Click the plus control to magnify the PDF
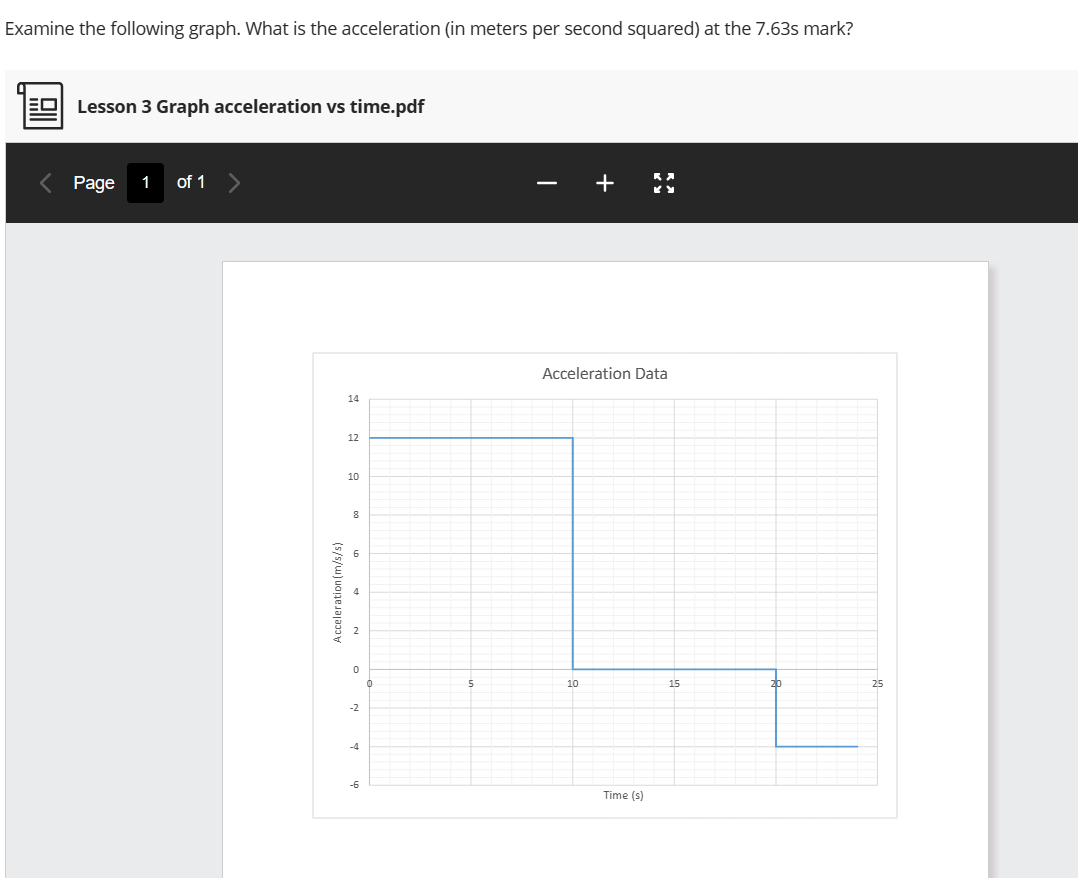 (604, 182)
